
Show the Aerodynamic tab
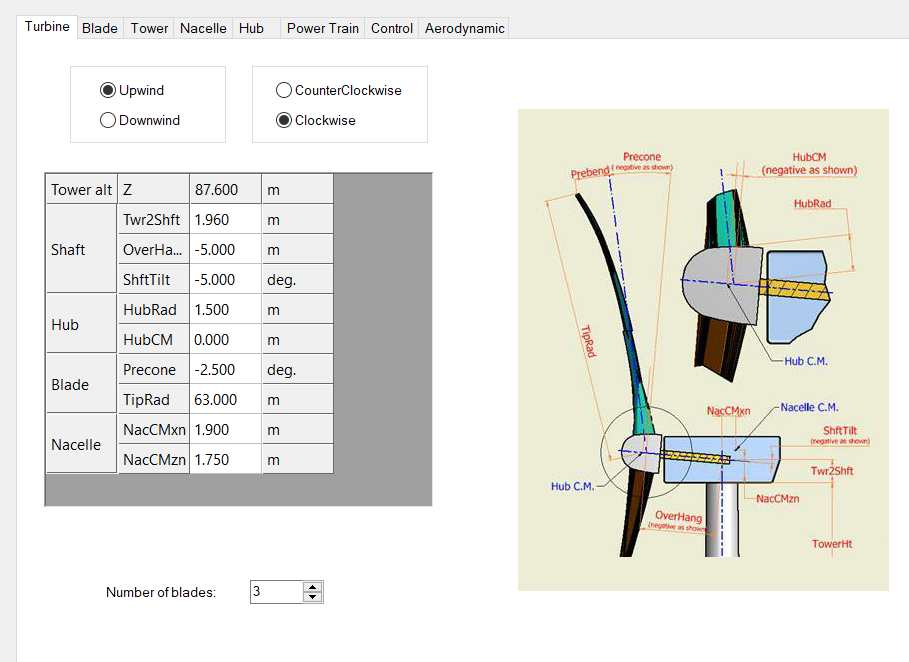pos(464,28)
